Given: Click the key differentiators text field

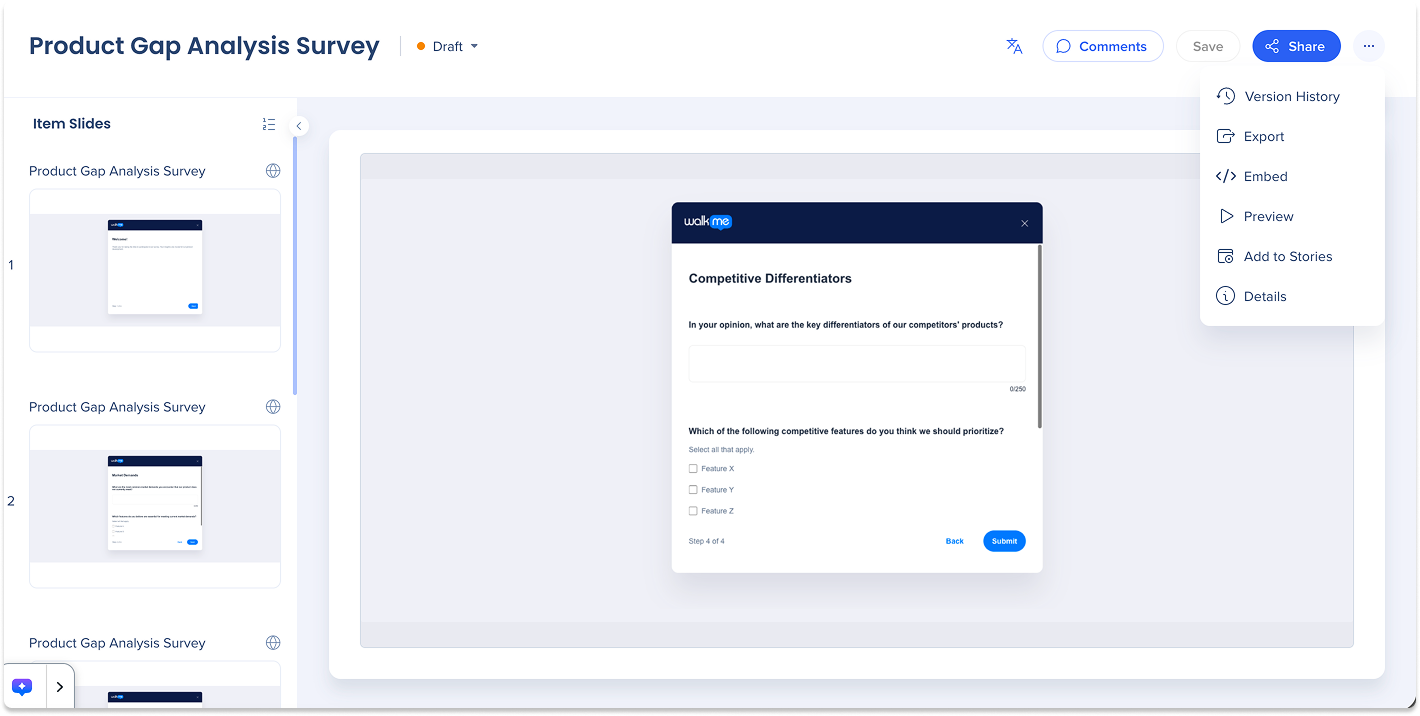Looking at the screenshot, I should click(856, 364).
